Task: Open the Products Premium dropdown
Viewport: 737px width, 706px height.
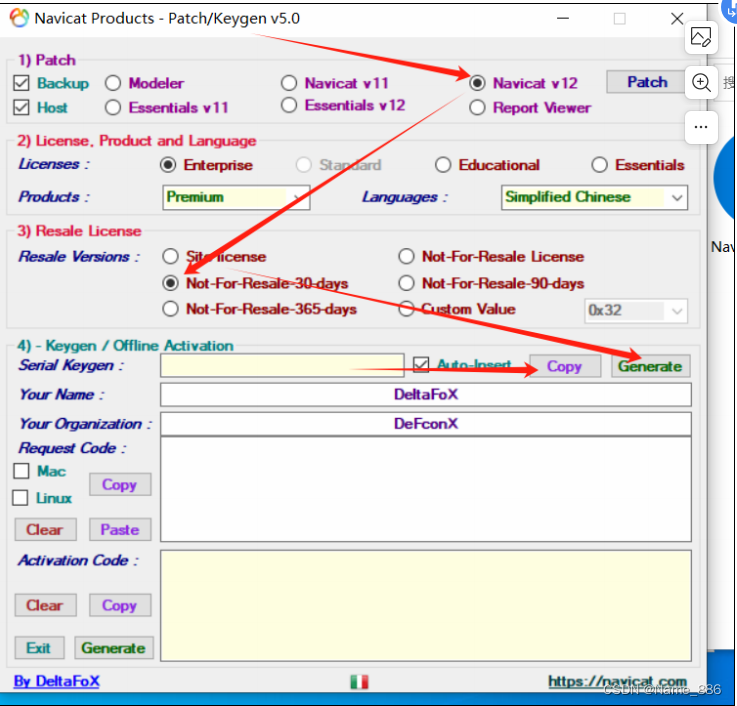Action: click(x=236, y=197)
